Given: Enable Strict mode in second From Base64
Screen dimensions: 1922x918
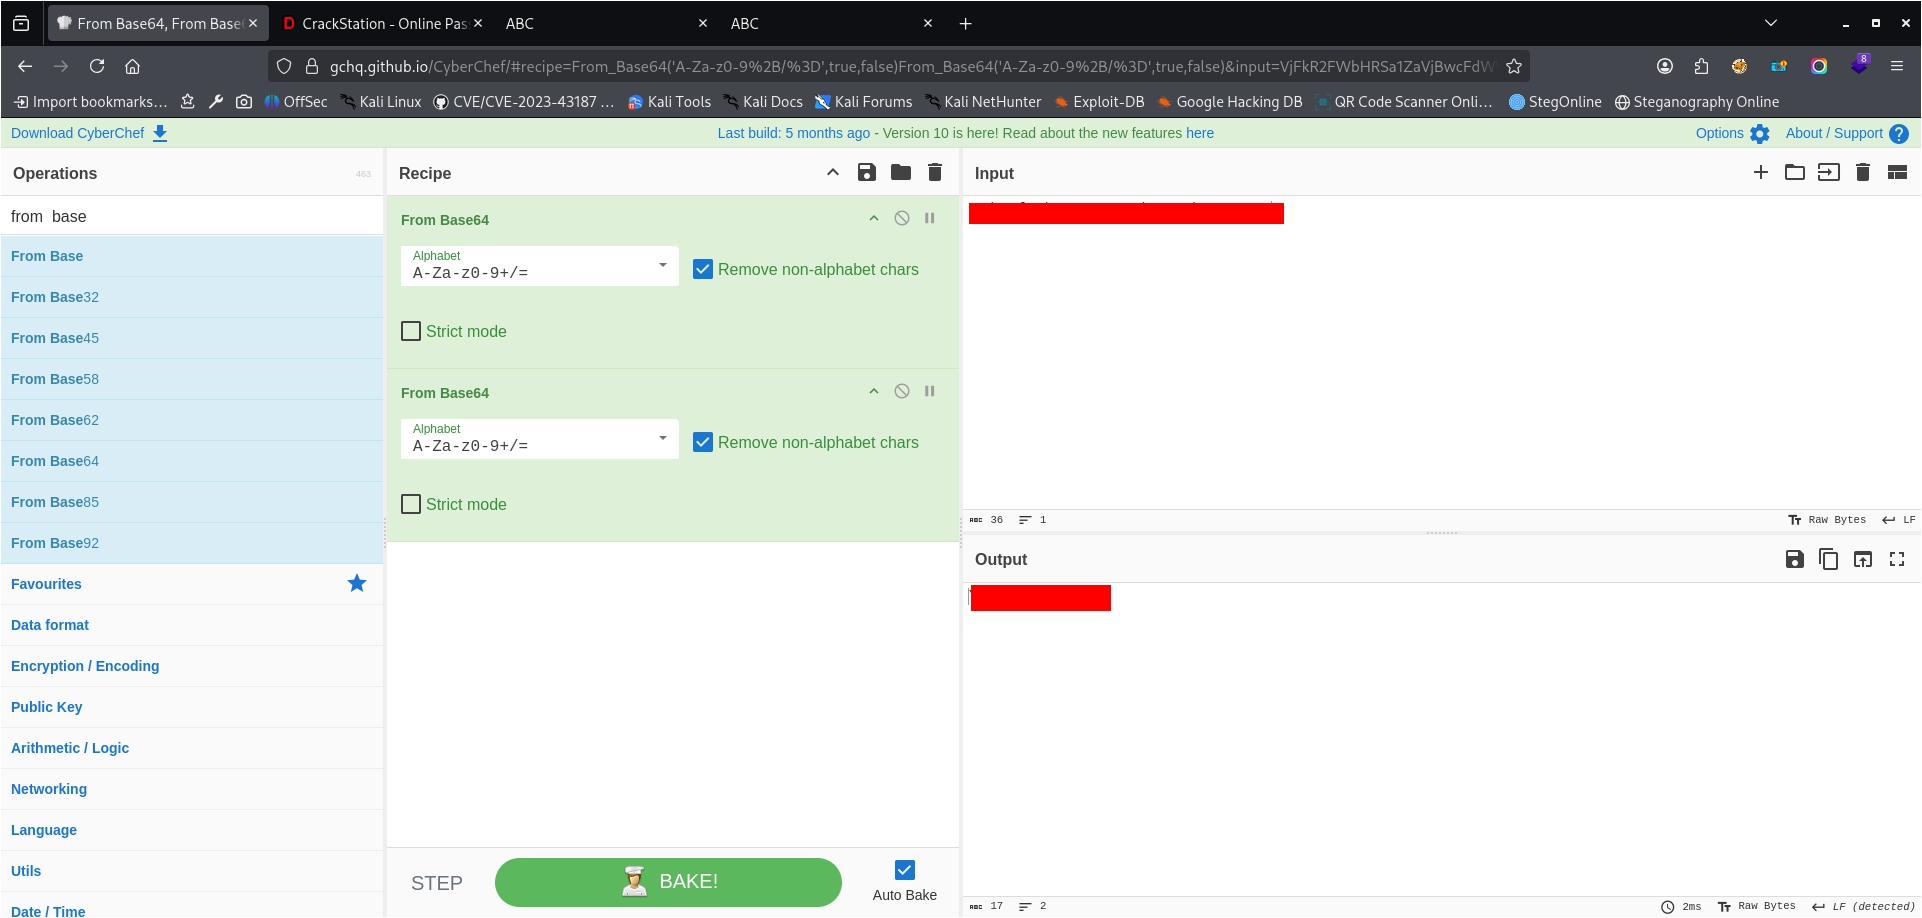Looking at the screenshot, I should coord(411,504).
